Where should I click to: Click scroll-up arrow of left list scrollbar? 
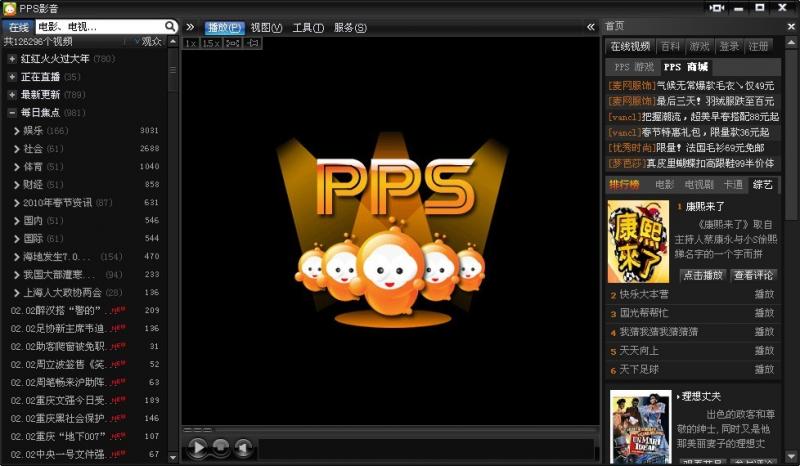[x=173, y=41]
